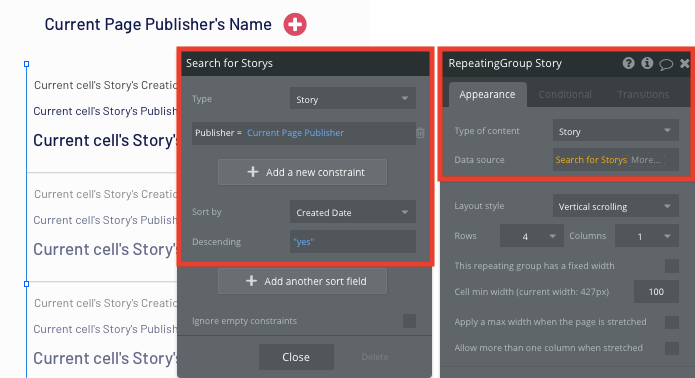Open the info icon in RepeatingGroup Story header
695x378 pixels.
[647, 63]
